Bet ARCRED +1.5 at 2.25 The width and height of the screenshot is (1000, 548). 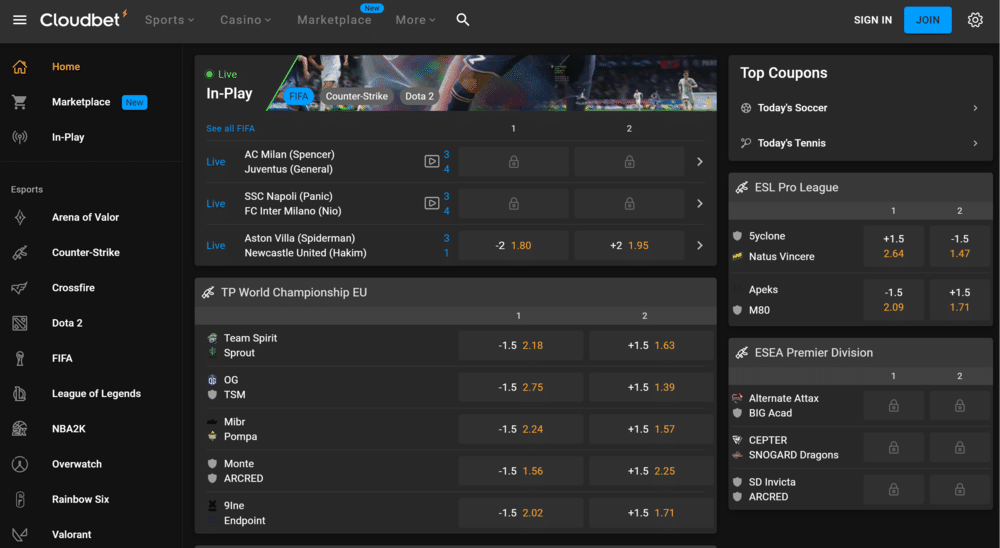tap(651, 471)
